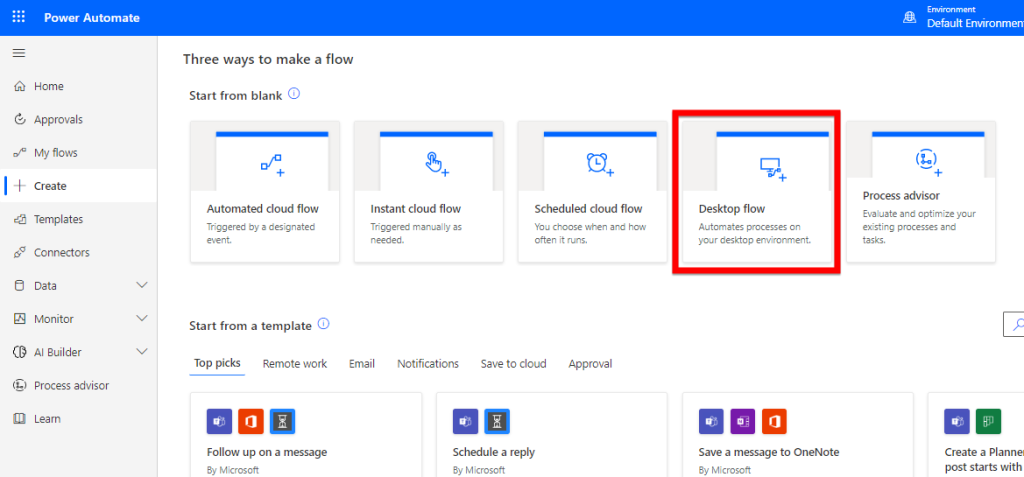Click Teams icon on Follow up on a message

219,421
